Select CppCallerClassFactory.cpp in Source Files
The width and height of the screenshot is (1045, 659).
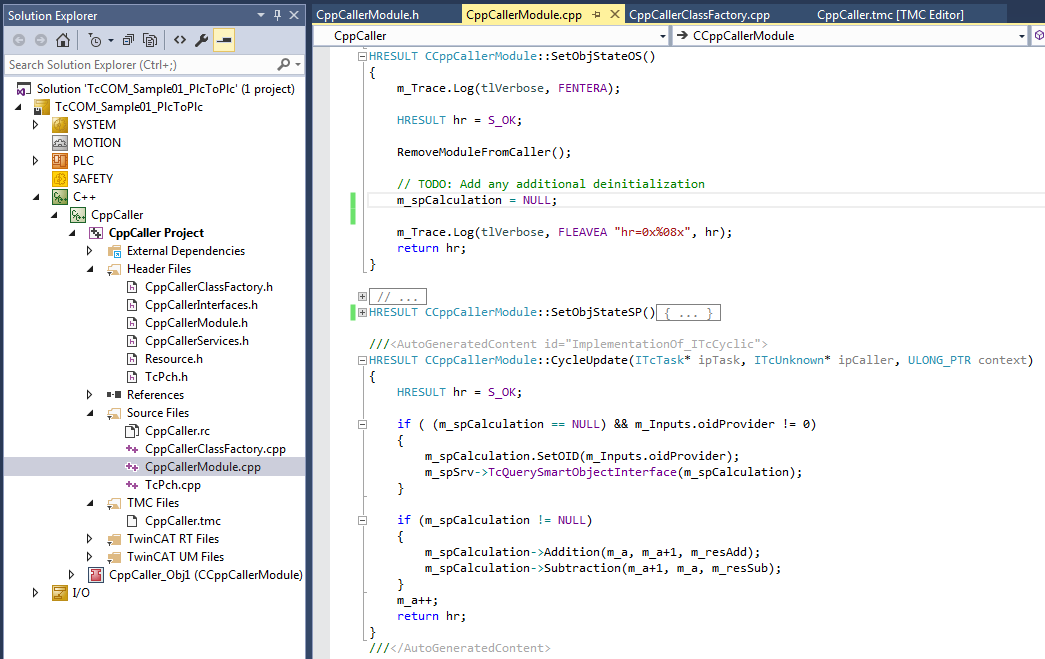(215, 448)
